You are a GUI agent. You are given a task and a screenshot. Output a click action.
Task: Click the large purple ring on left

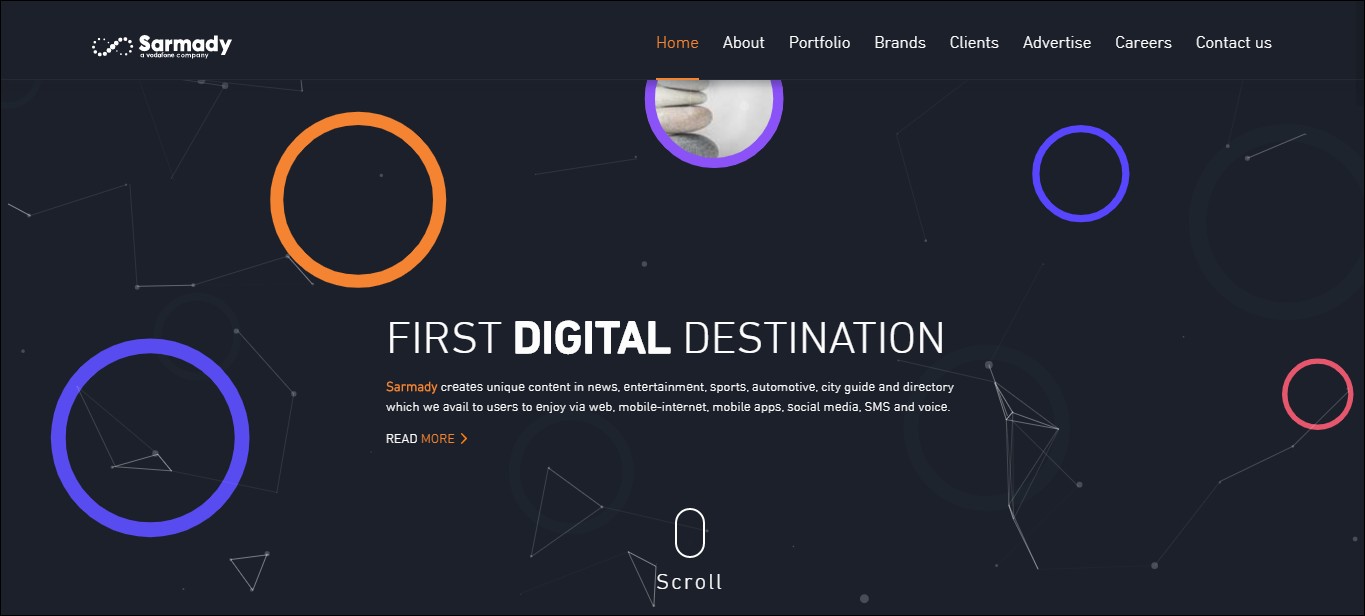coord(150,438)
